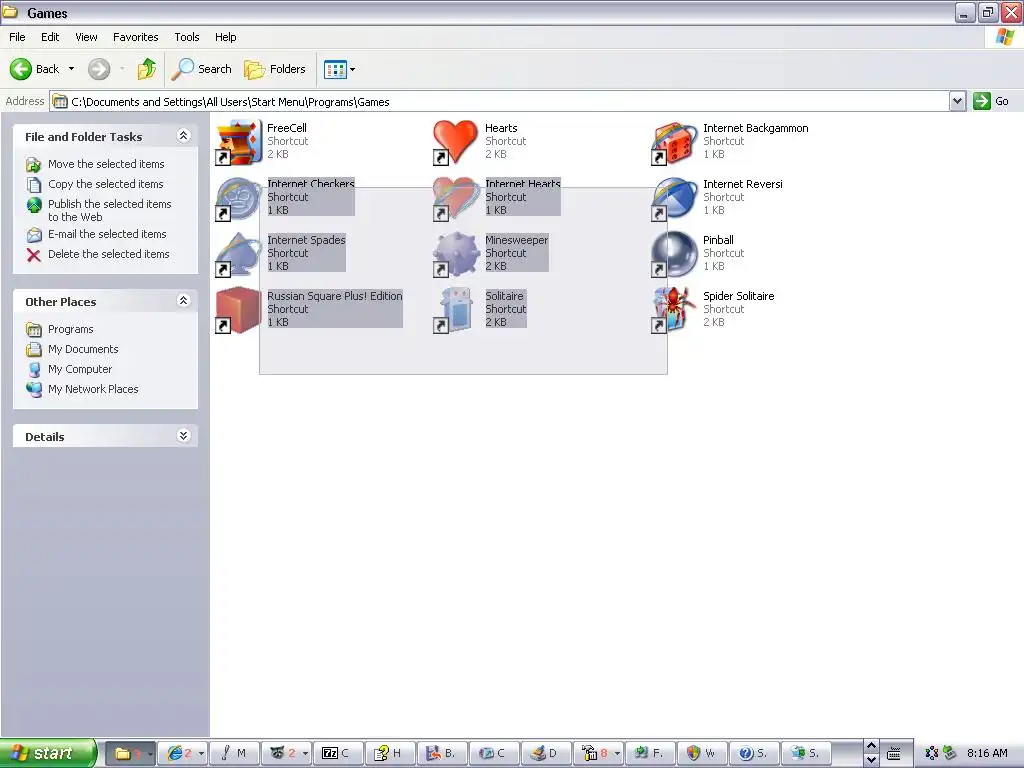Open the File menu
This screenshot has width=1024, height=768.
tap(18, 37)
